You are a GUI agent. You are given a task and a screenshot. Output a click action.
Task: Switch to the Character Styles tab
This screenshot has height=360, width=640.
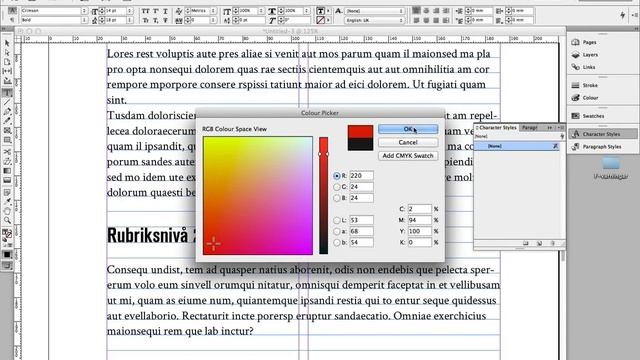[497, 128]
